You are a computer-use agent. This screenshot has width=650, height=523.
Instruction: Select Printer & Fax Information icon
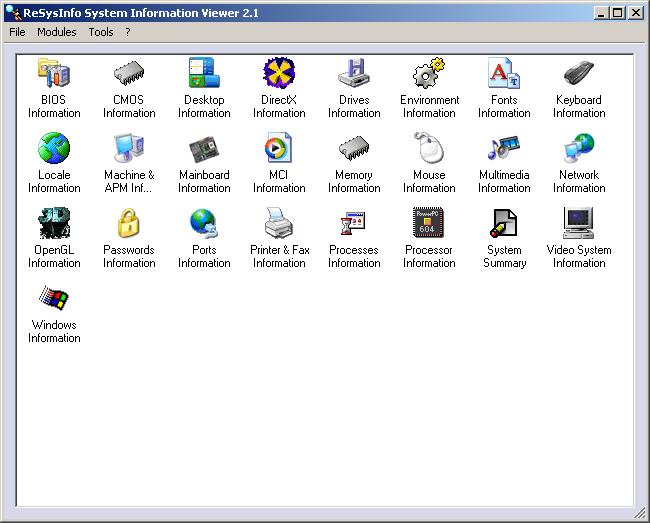click(279, 223)
